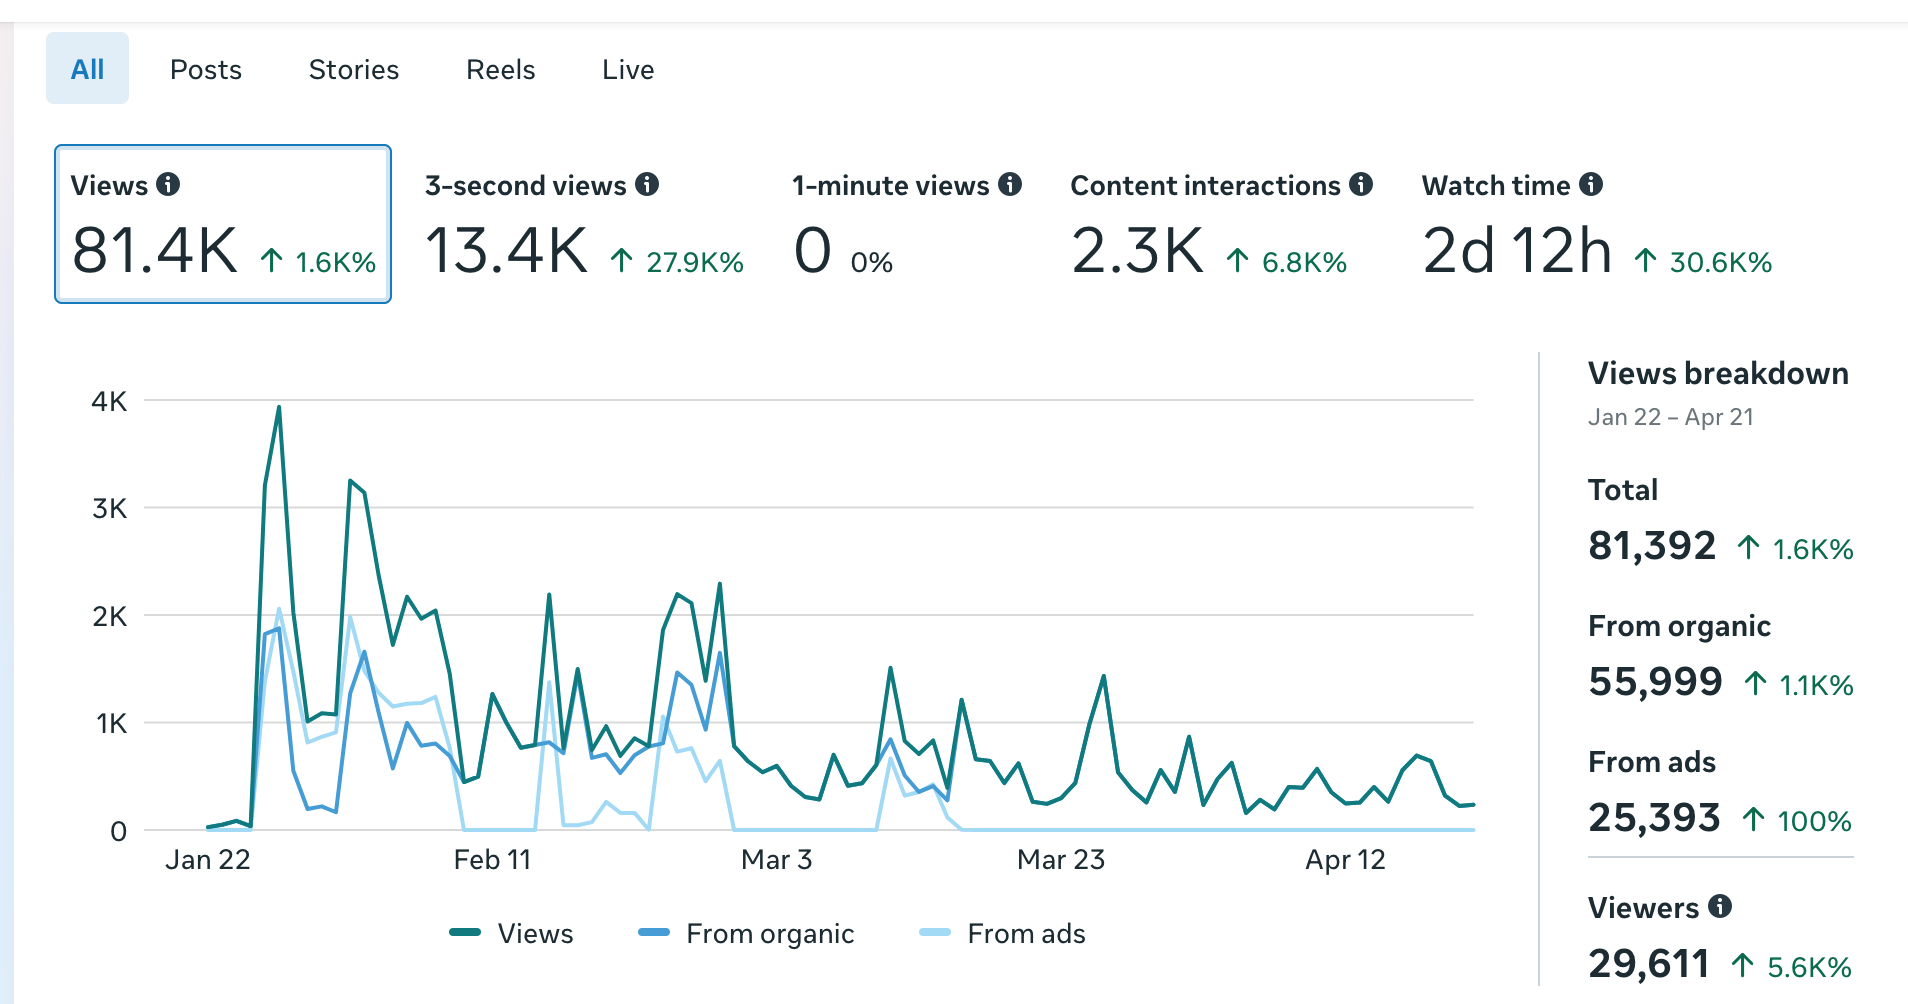Select the All tab
This screenshot has width=1908, height=1004.
[x=87, y=69]
